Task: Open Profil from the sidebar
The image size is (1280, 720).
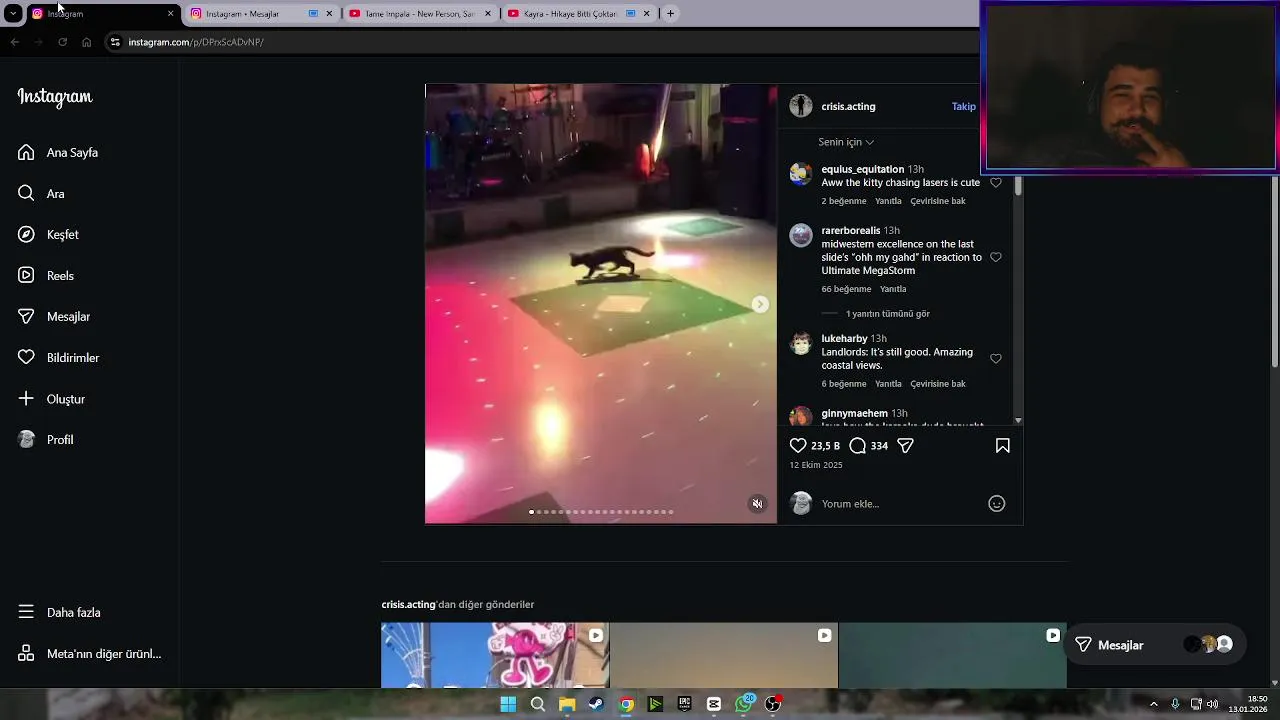Action: tap(46, 439)
